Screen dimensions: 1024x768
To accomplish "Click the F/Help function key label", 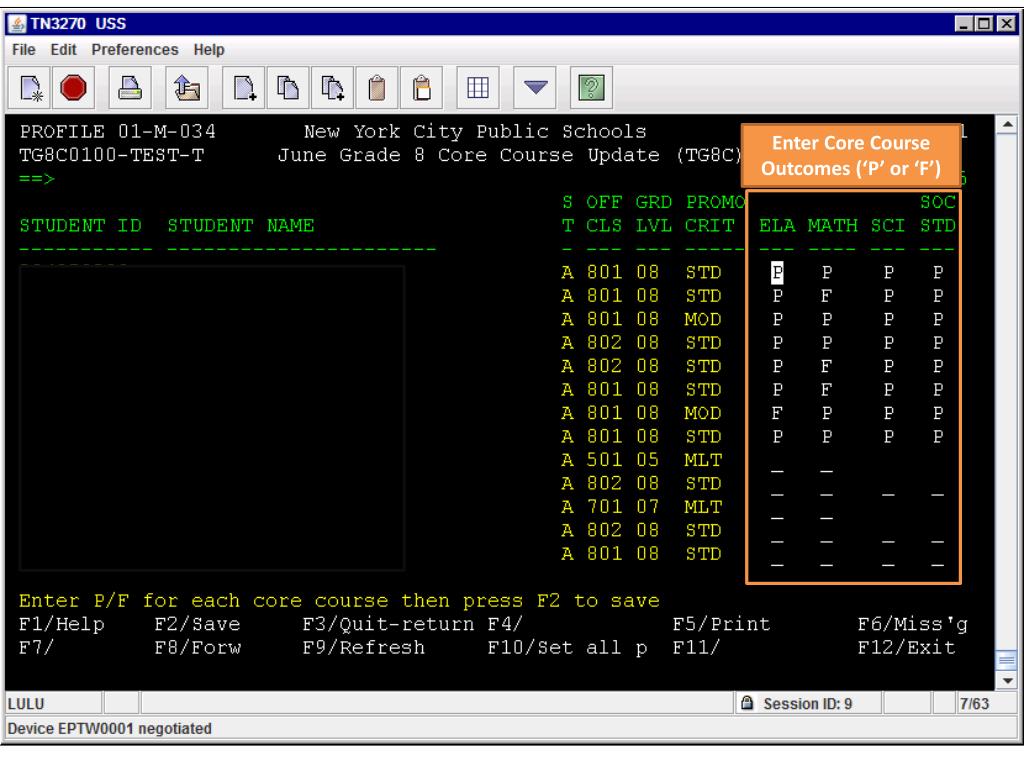I will pyautogui.click(x=62, y=624).
